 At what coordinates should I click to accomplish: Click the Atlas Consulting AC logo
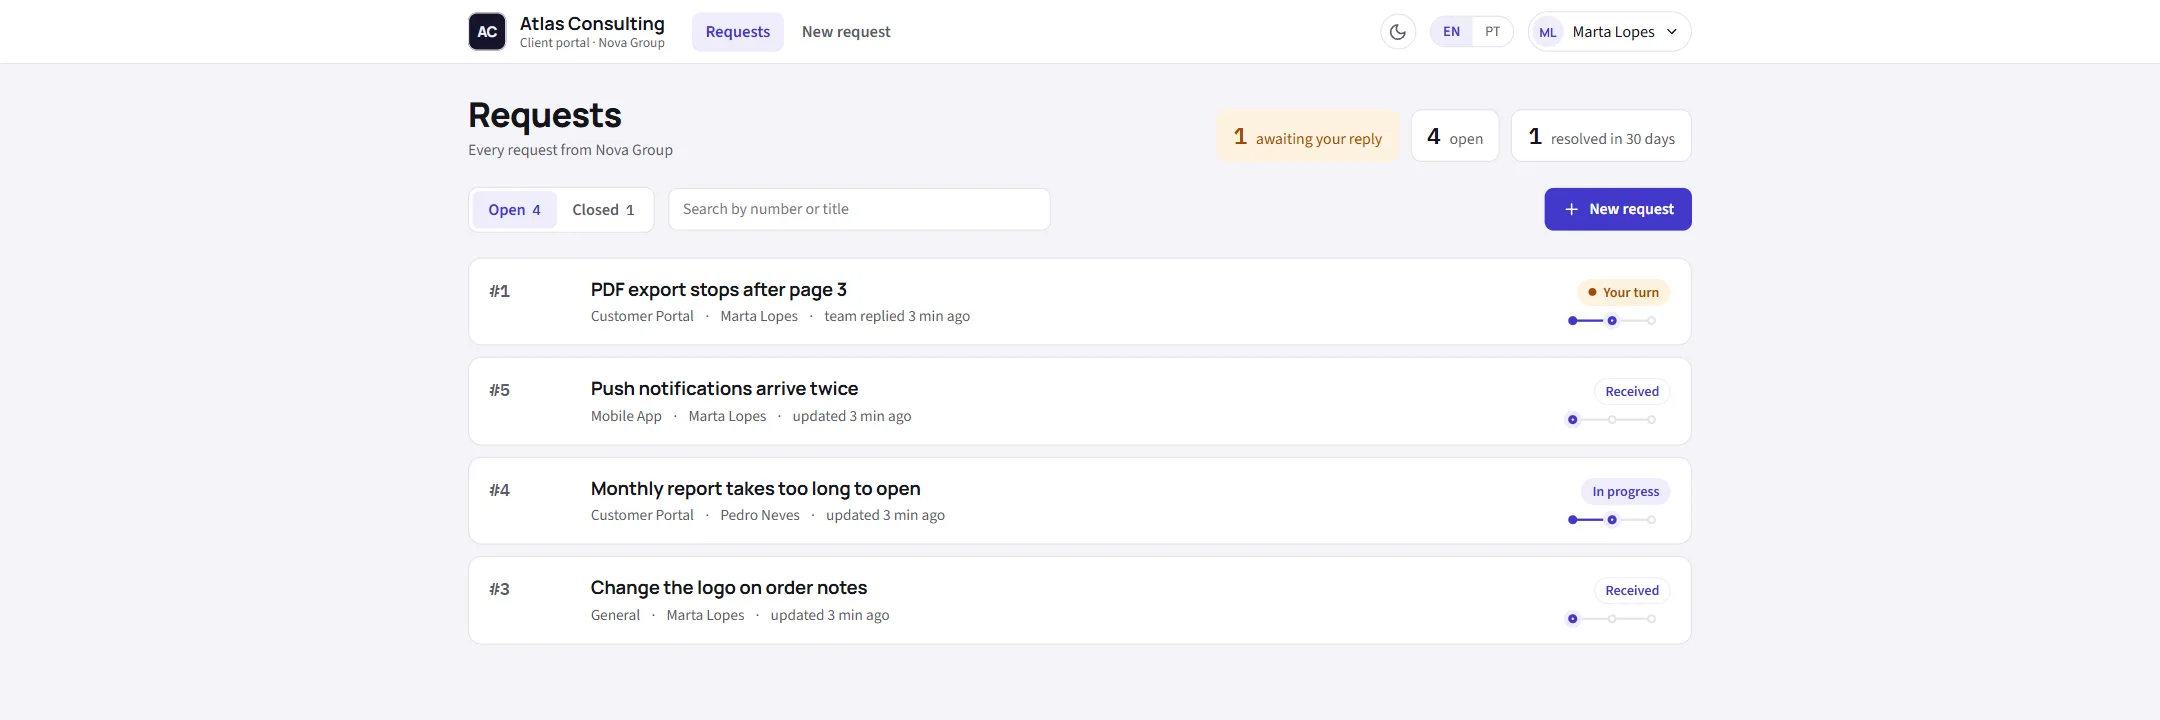click(487, 32)
